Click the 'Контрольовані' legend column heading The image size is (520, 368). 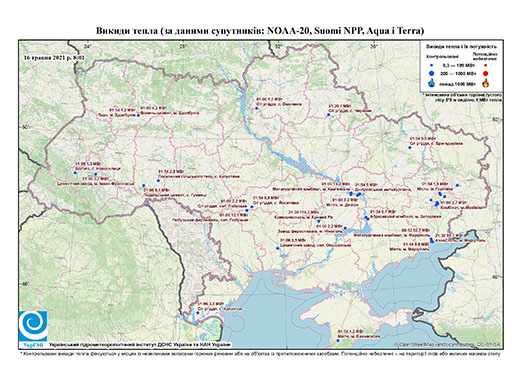coord(442,56)
